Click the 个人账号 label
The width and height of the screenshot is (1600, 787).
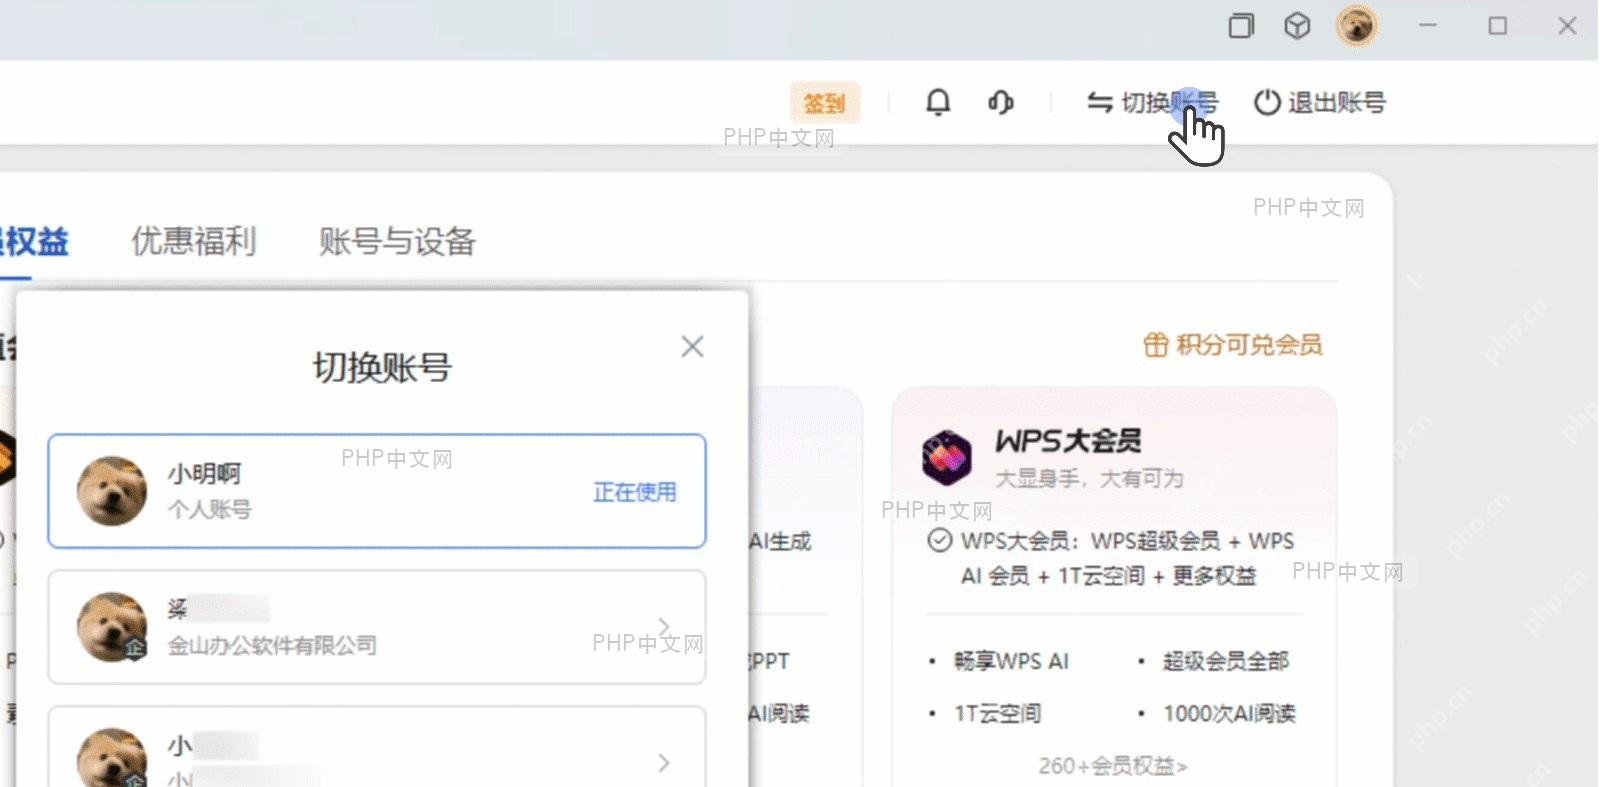tap(209, 509)
